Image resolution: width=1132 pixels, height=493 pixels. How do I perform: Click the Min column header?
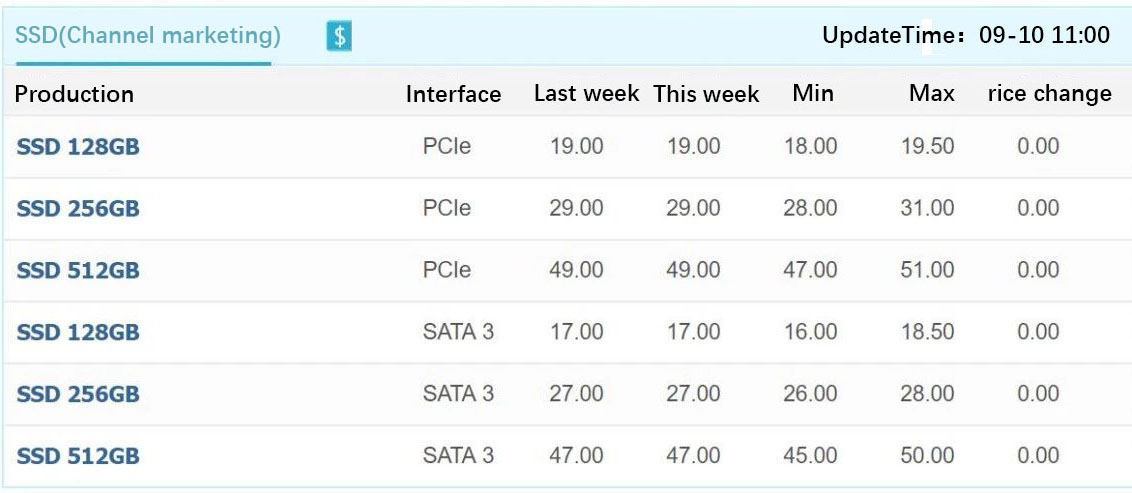813,93
